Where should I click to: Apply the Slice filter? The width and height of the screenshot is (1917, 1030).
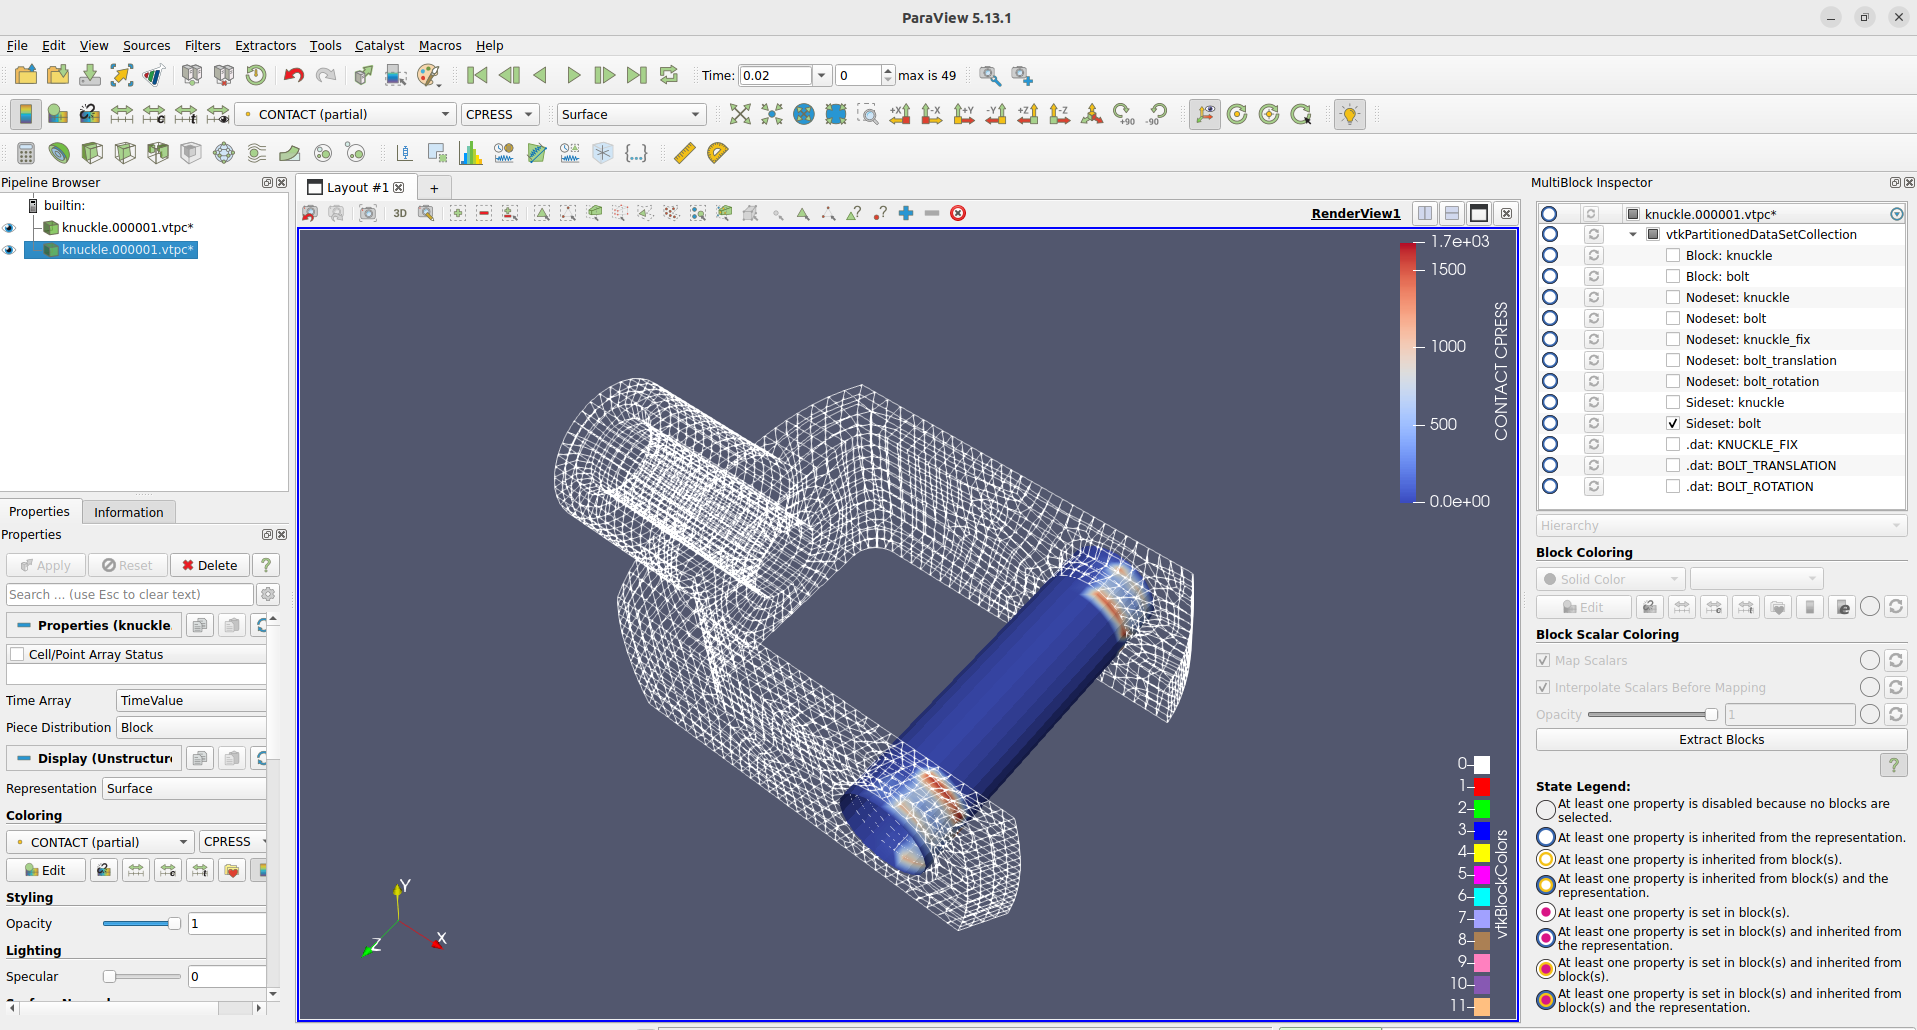[125, 152]
